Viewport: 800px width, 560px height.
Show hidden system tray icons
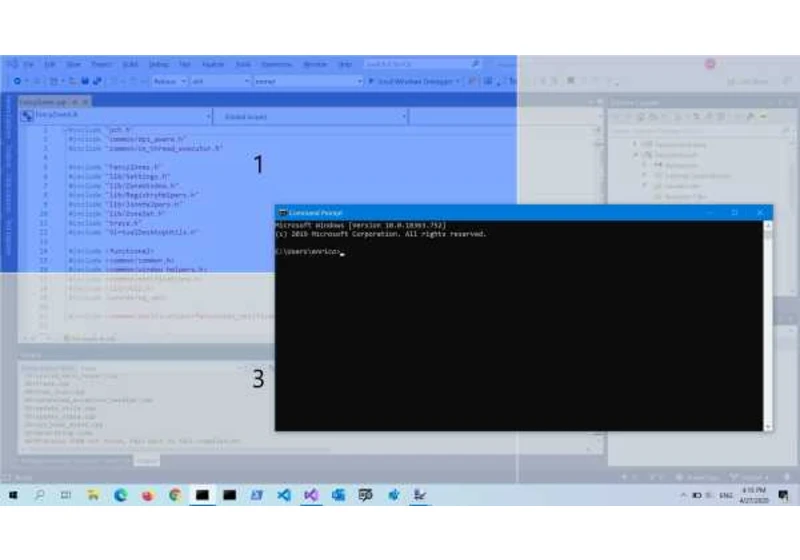pos(684,495)
